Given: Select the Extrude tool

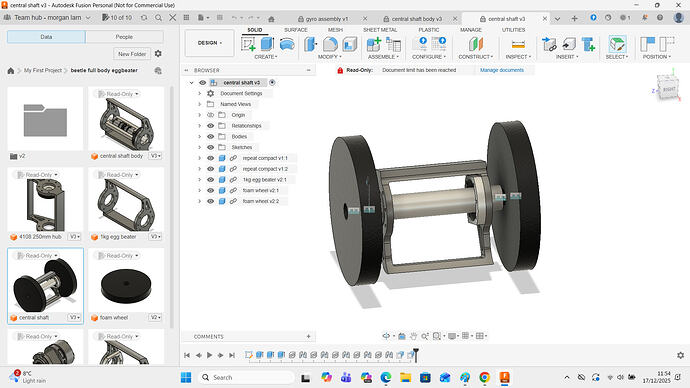Looking at the screenshot, I should coord(267,44).
